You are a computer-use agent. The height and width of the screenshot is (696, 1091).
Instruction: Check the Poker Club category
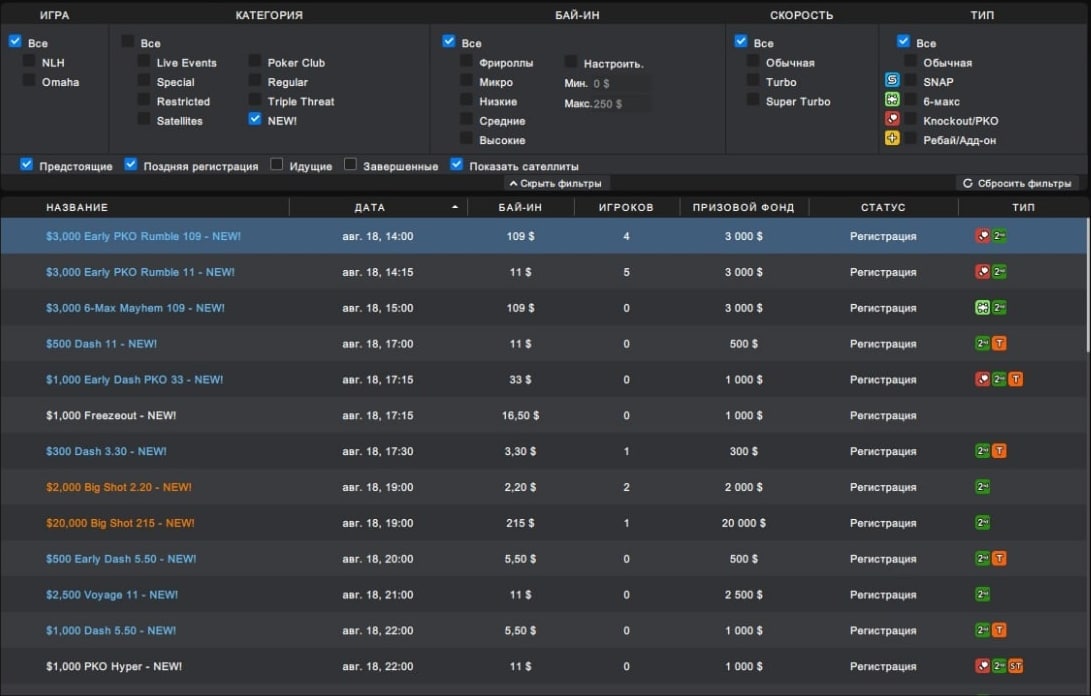(x=255, y=61)
